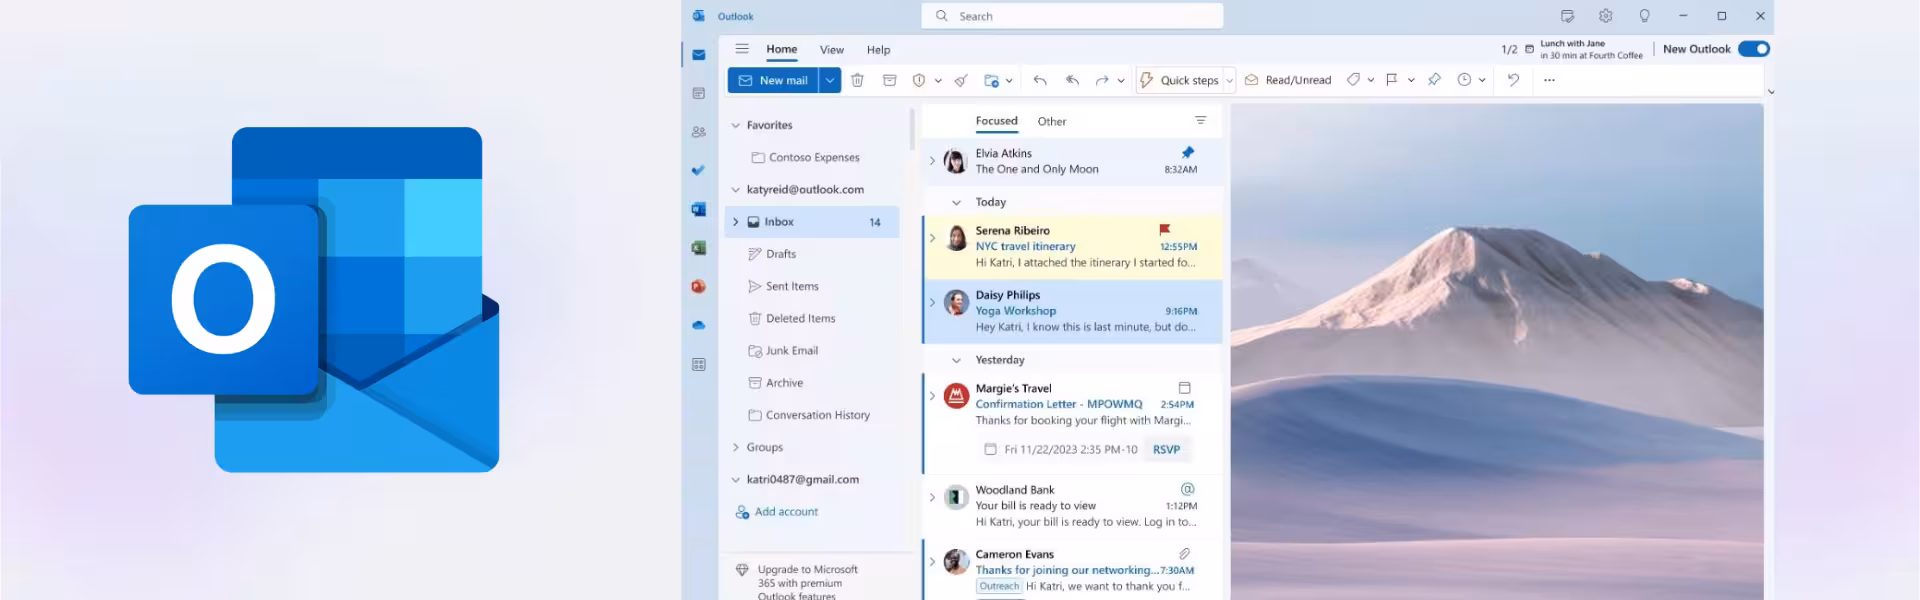
Task: Open the more options ellipsis in toolbar
Action: (x=1549, y=80)
